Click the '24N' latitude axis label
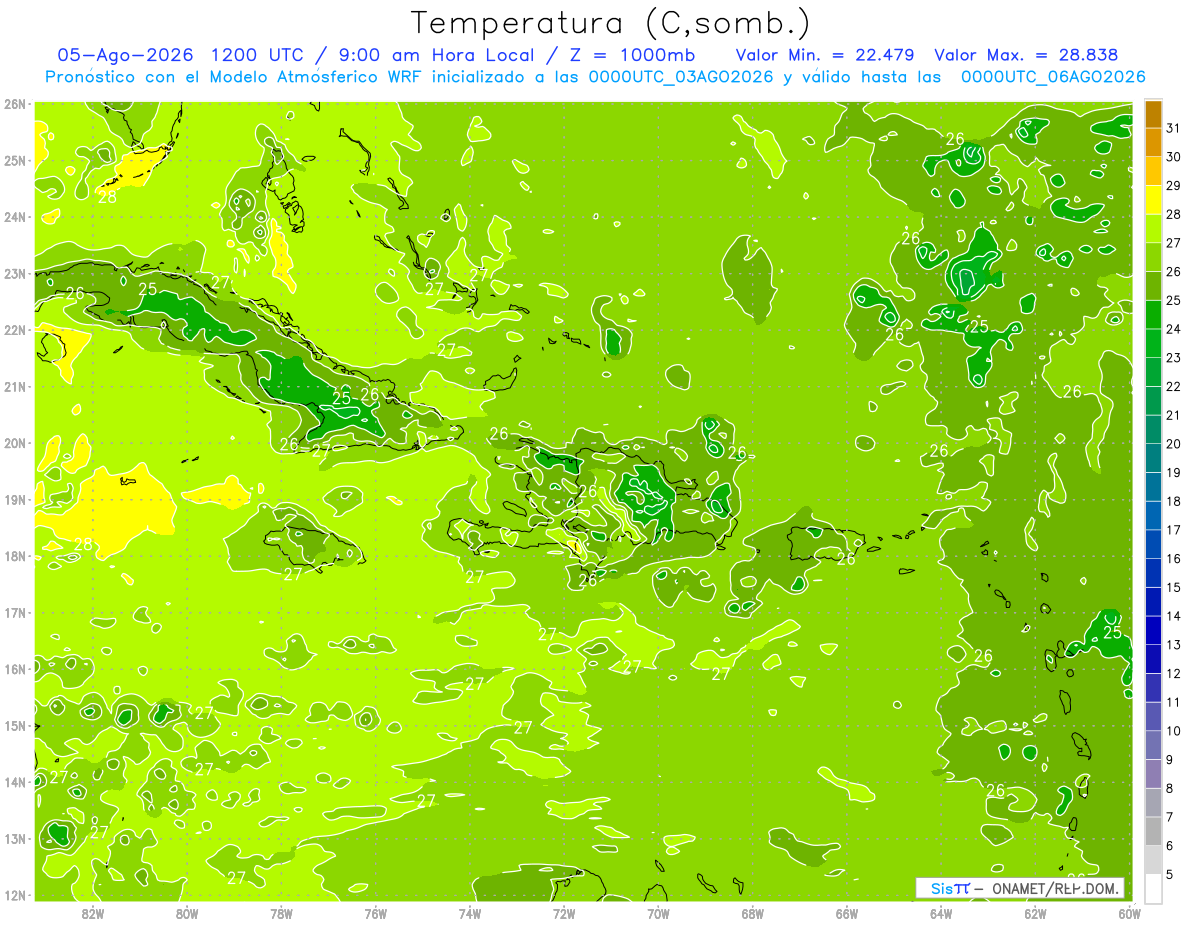Screen dimensions: 1200x927 pos(15,217)
